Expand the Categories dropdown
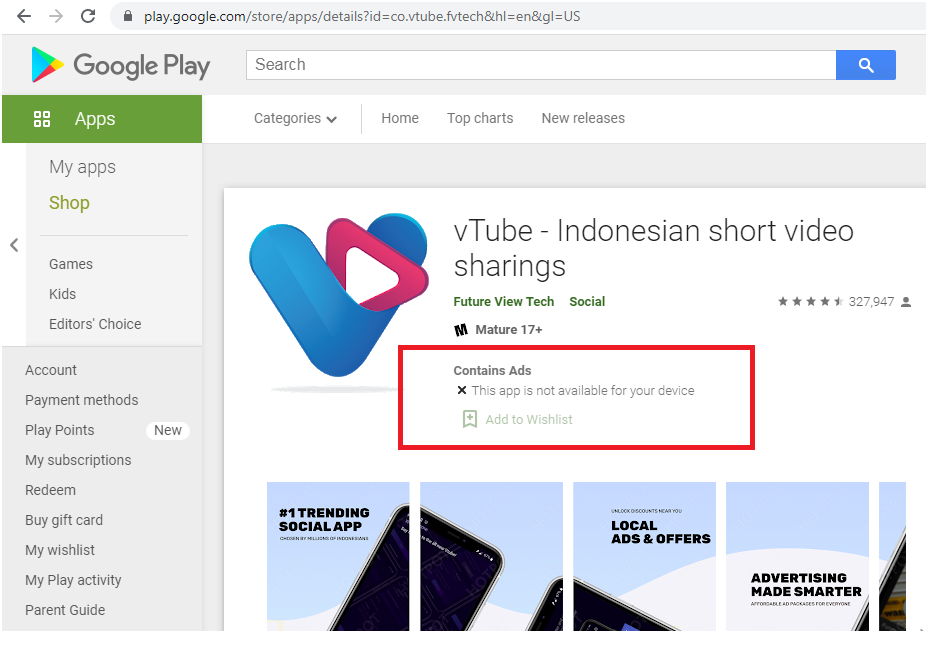 click(x=295, y=119)
